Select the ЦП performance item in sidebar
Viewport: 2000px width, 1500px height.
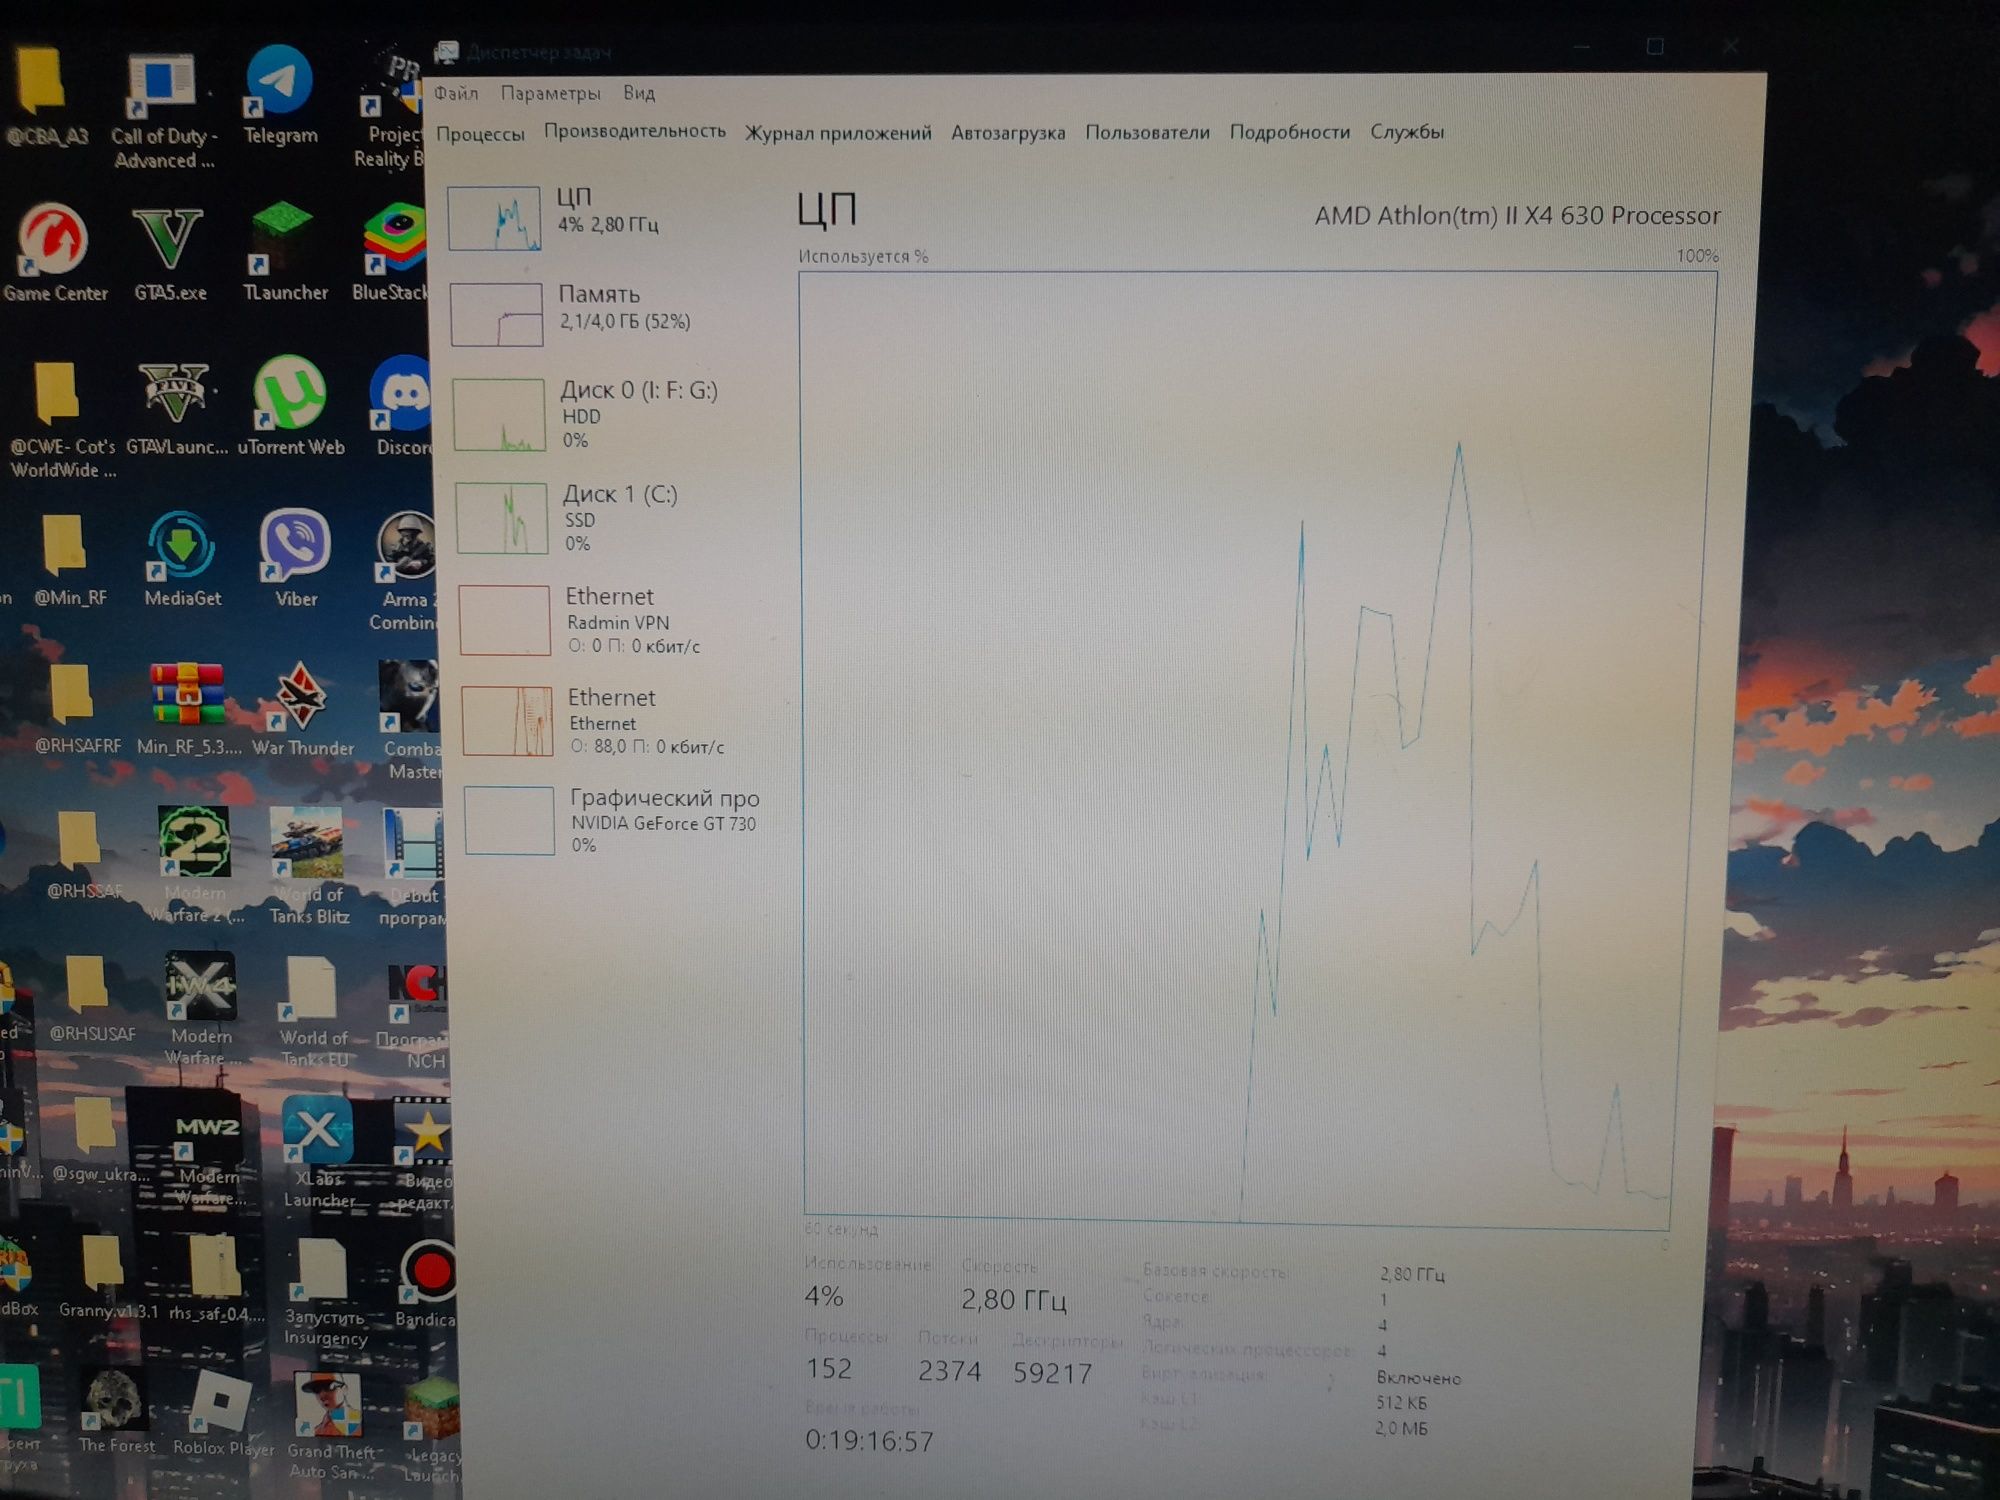coord(607,217)
